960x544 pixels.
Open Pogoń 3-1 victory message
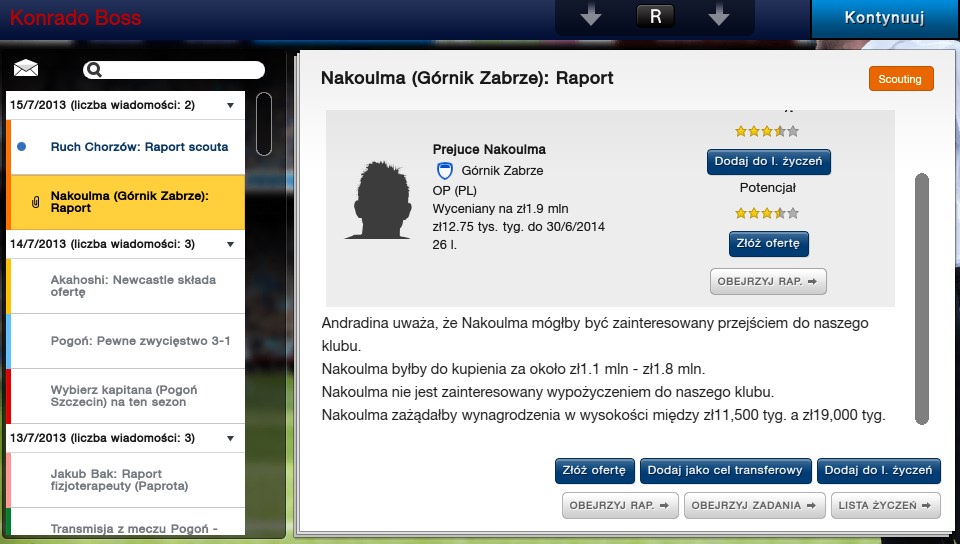point(140,341)
